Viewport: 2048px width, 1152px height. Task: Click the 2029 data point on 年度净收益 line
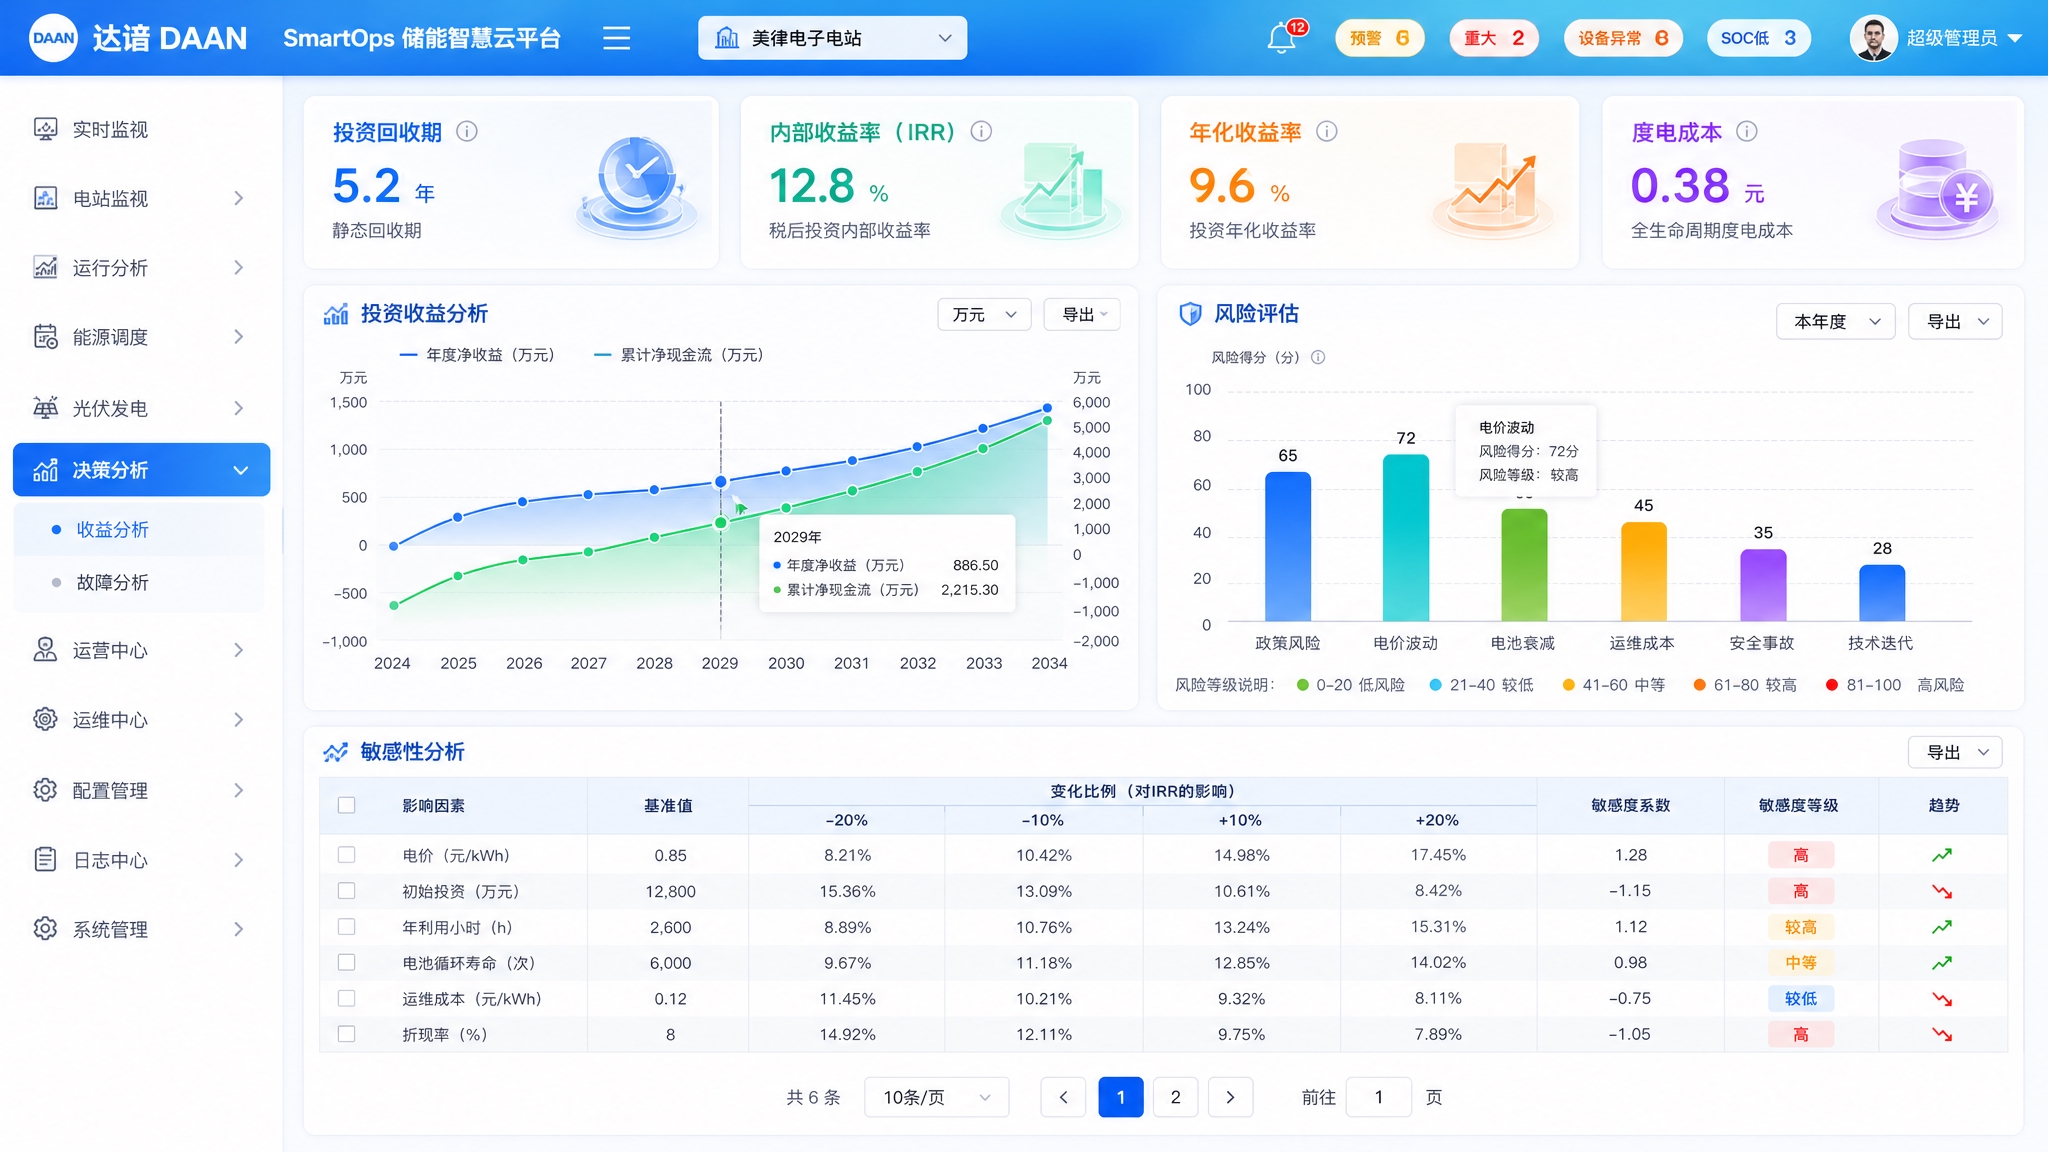[x=720, y=482]
